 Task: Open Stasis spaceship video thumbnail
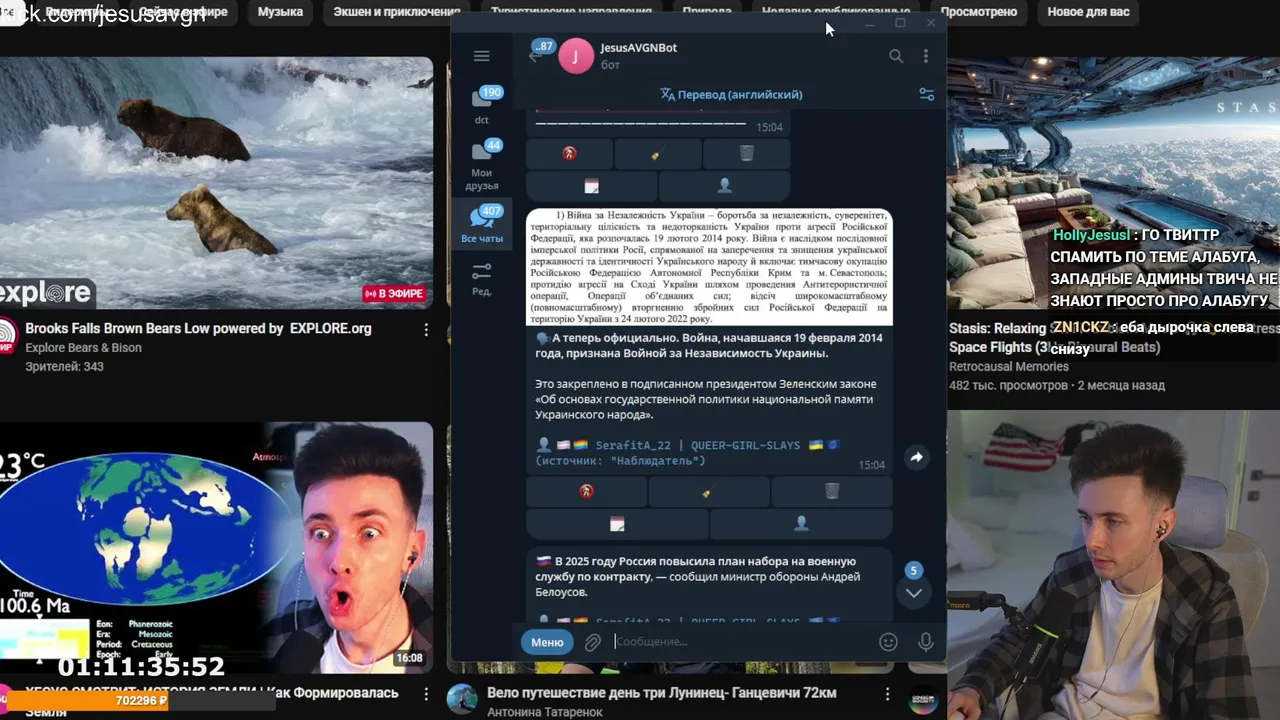[1113, 182]
